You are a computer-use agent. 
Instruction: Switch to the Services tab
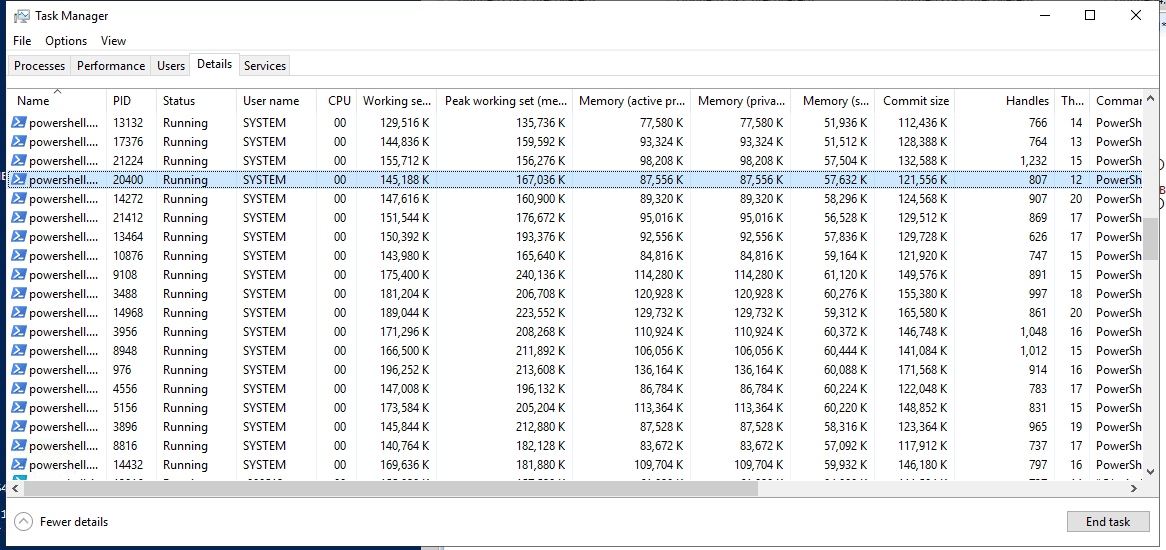click(x=265, y=66)
